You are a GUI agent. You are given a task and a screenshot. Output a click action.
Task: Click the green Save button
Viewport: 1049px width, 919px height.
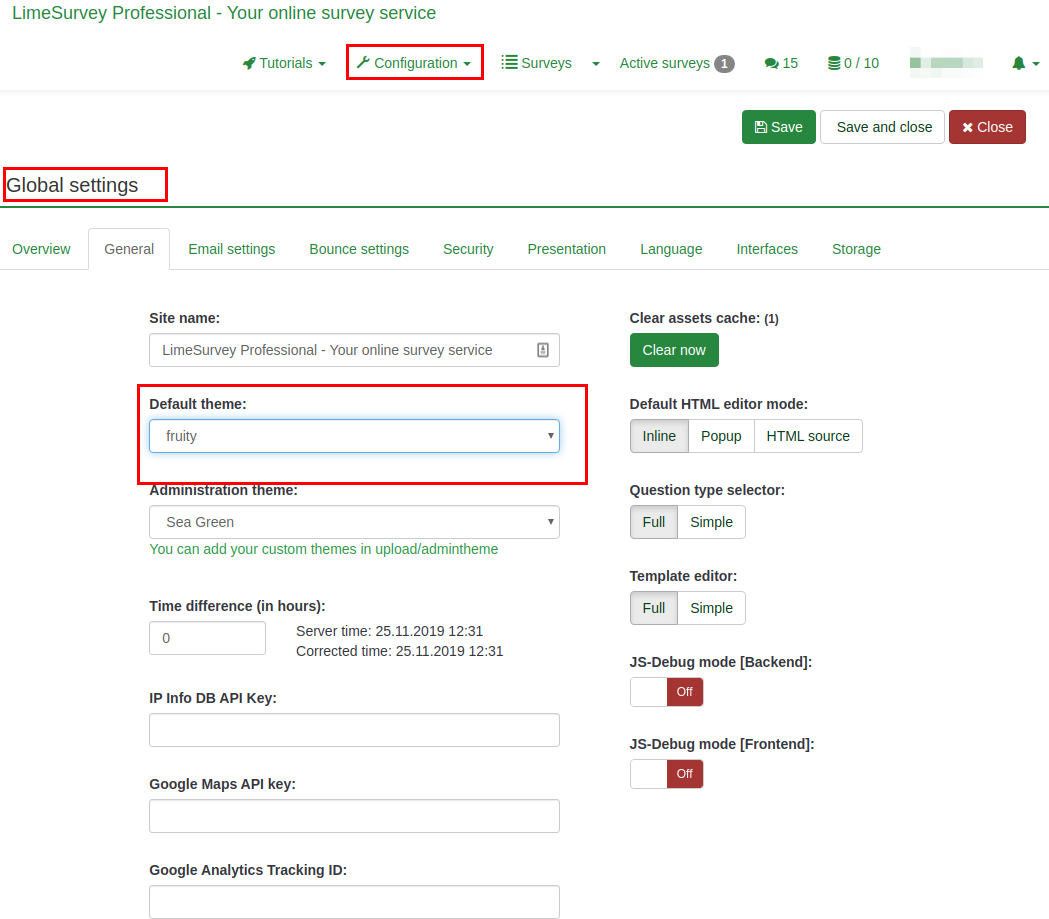pos(778,127)
